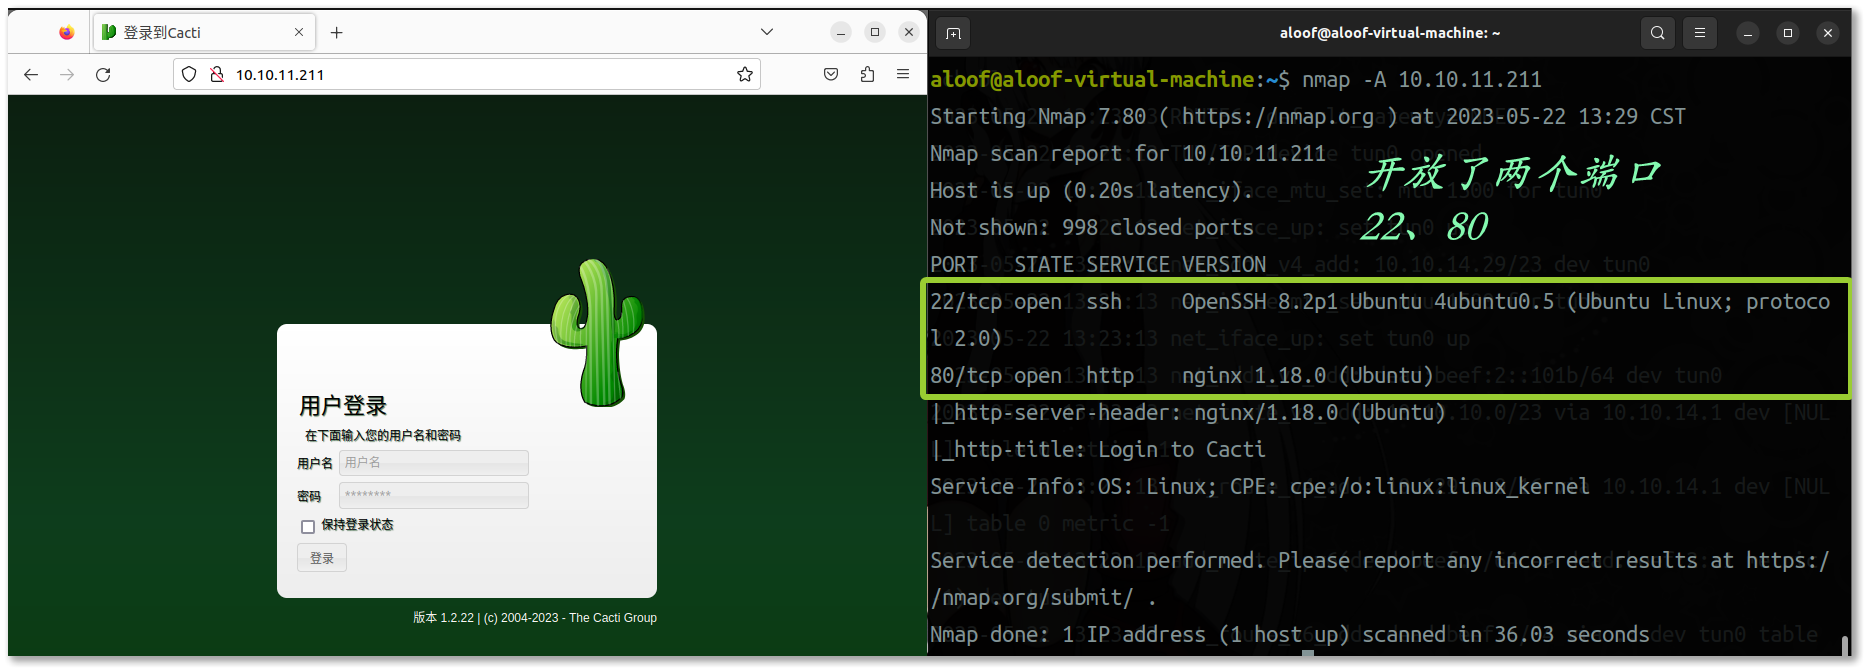The height and width of the screenshot is (668, 1864).
Task: Click the 用户名 username input field
Action: [434, 463]
